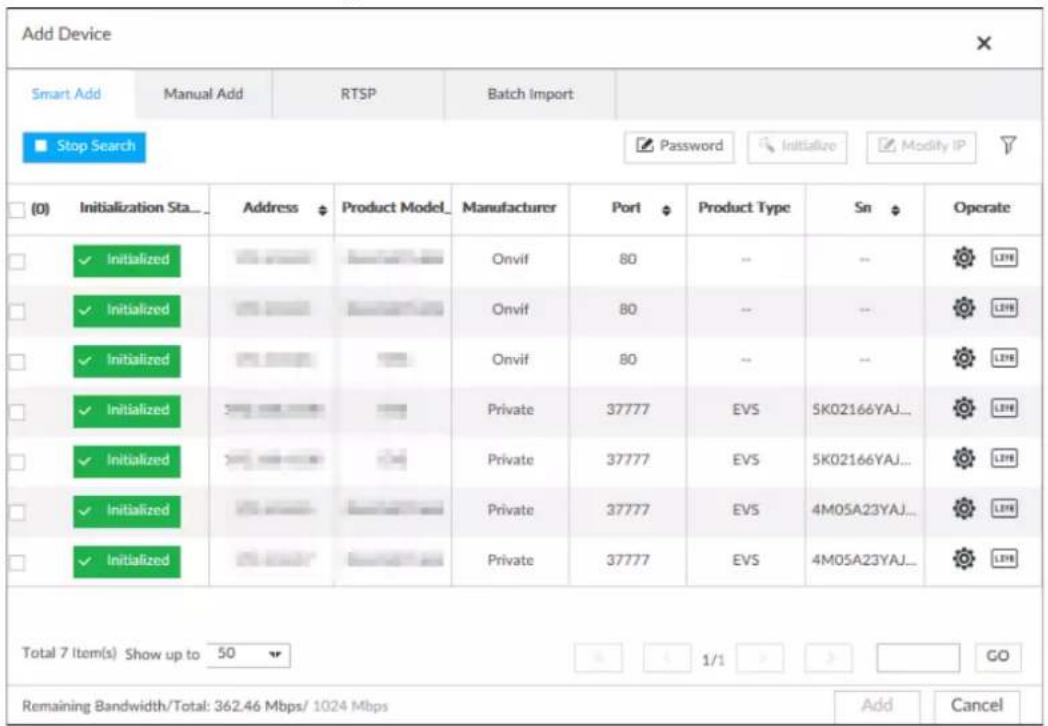Open settings gear for first Onvif row

click(x=963, y=257)
